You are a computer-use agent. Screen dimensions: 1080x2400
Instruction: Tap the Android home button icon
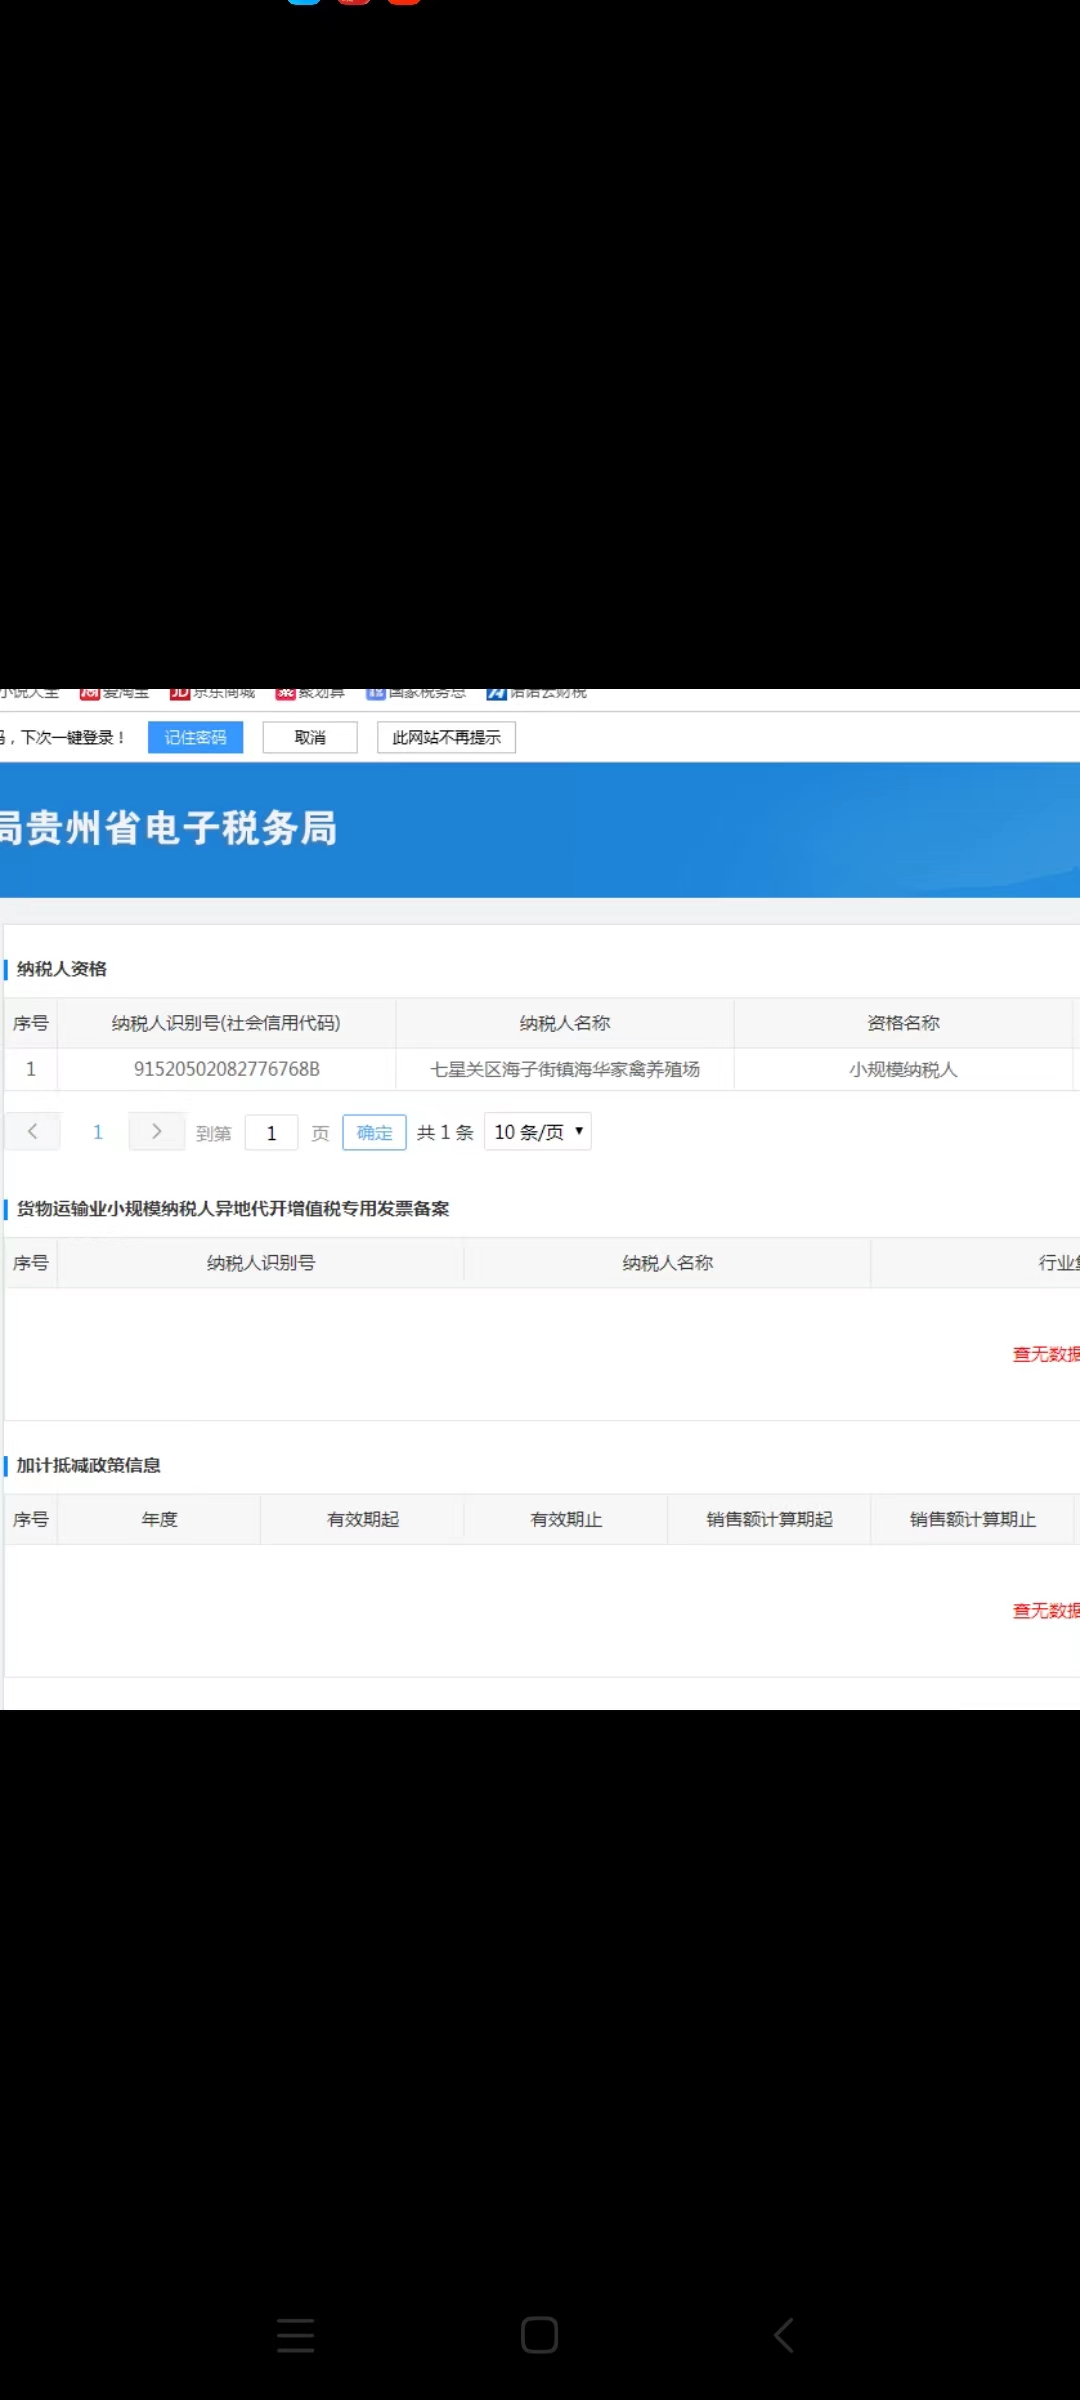pos(539,2335)
